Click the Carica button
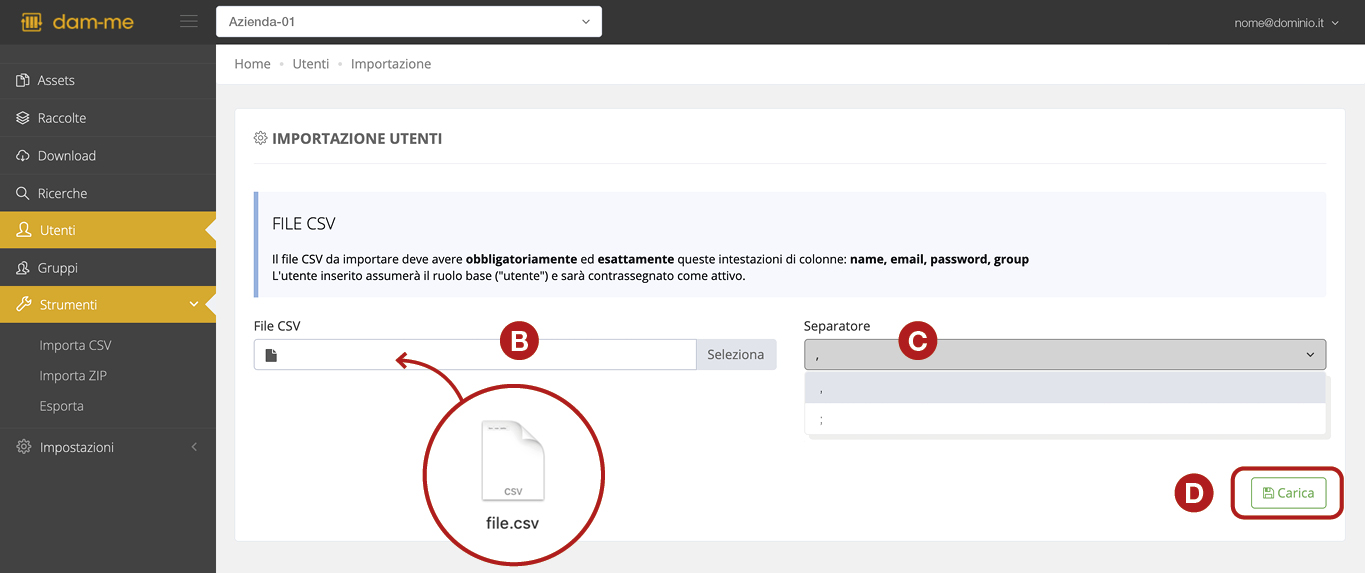The height and width of the screenshot is (573, 1365). coord(1288,493)
